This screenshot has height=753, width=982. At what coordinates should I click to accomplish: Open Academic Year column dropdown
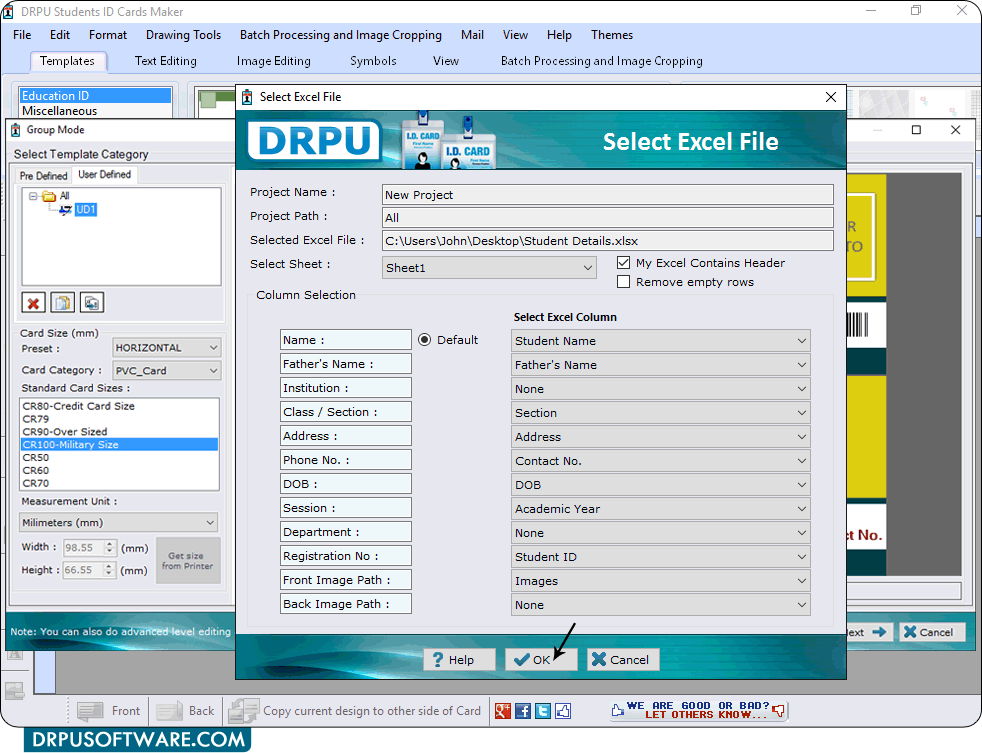(x=660, y=509)
